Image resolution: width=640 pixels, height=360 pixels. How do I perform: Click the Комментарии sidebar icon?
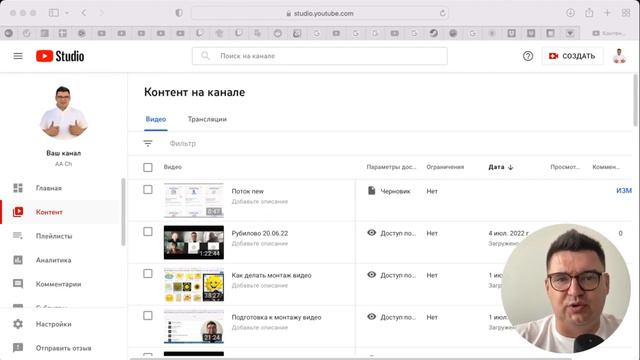tap(18, 284)
